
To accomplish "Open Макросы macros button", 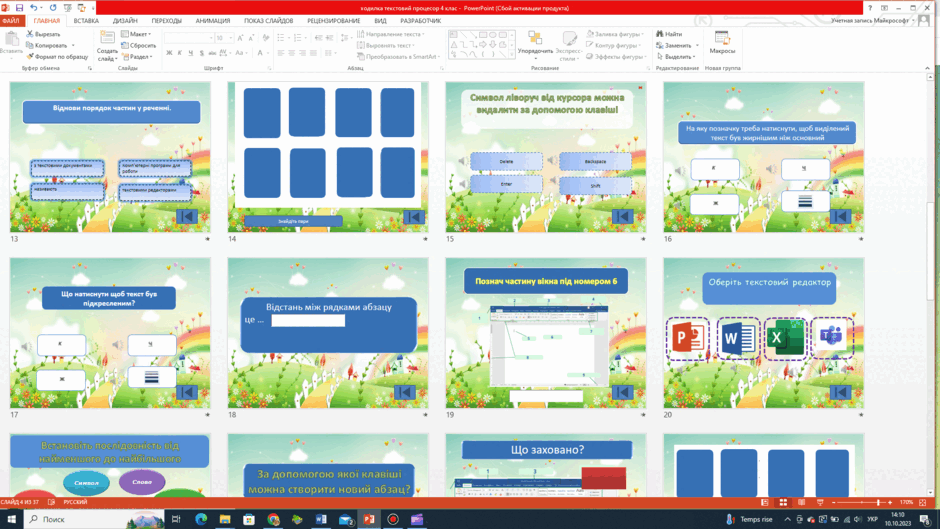I will coord(722,43).
